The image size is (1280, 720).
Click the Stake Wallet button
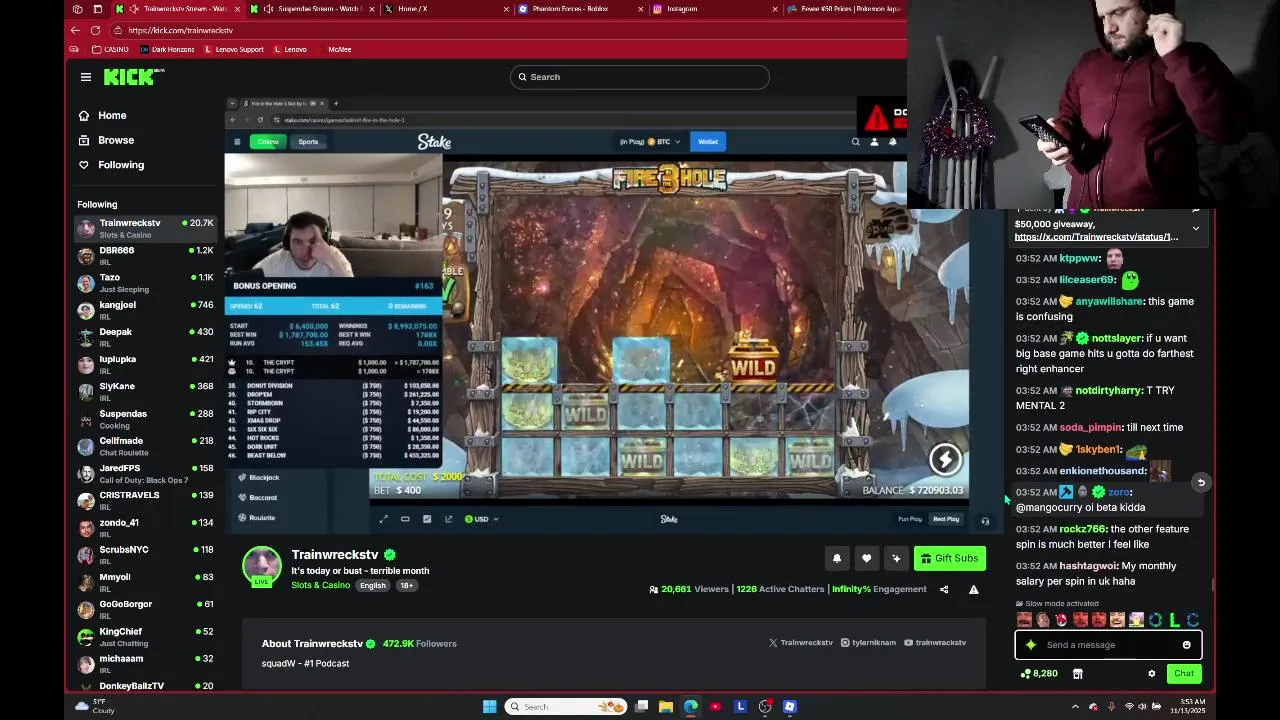[708, 142]
